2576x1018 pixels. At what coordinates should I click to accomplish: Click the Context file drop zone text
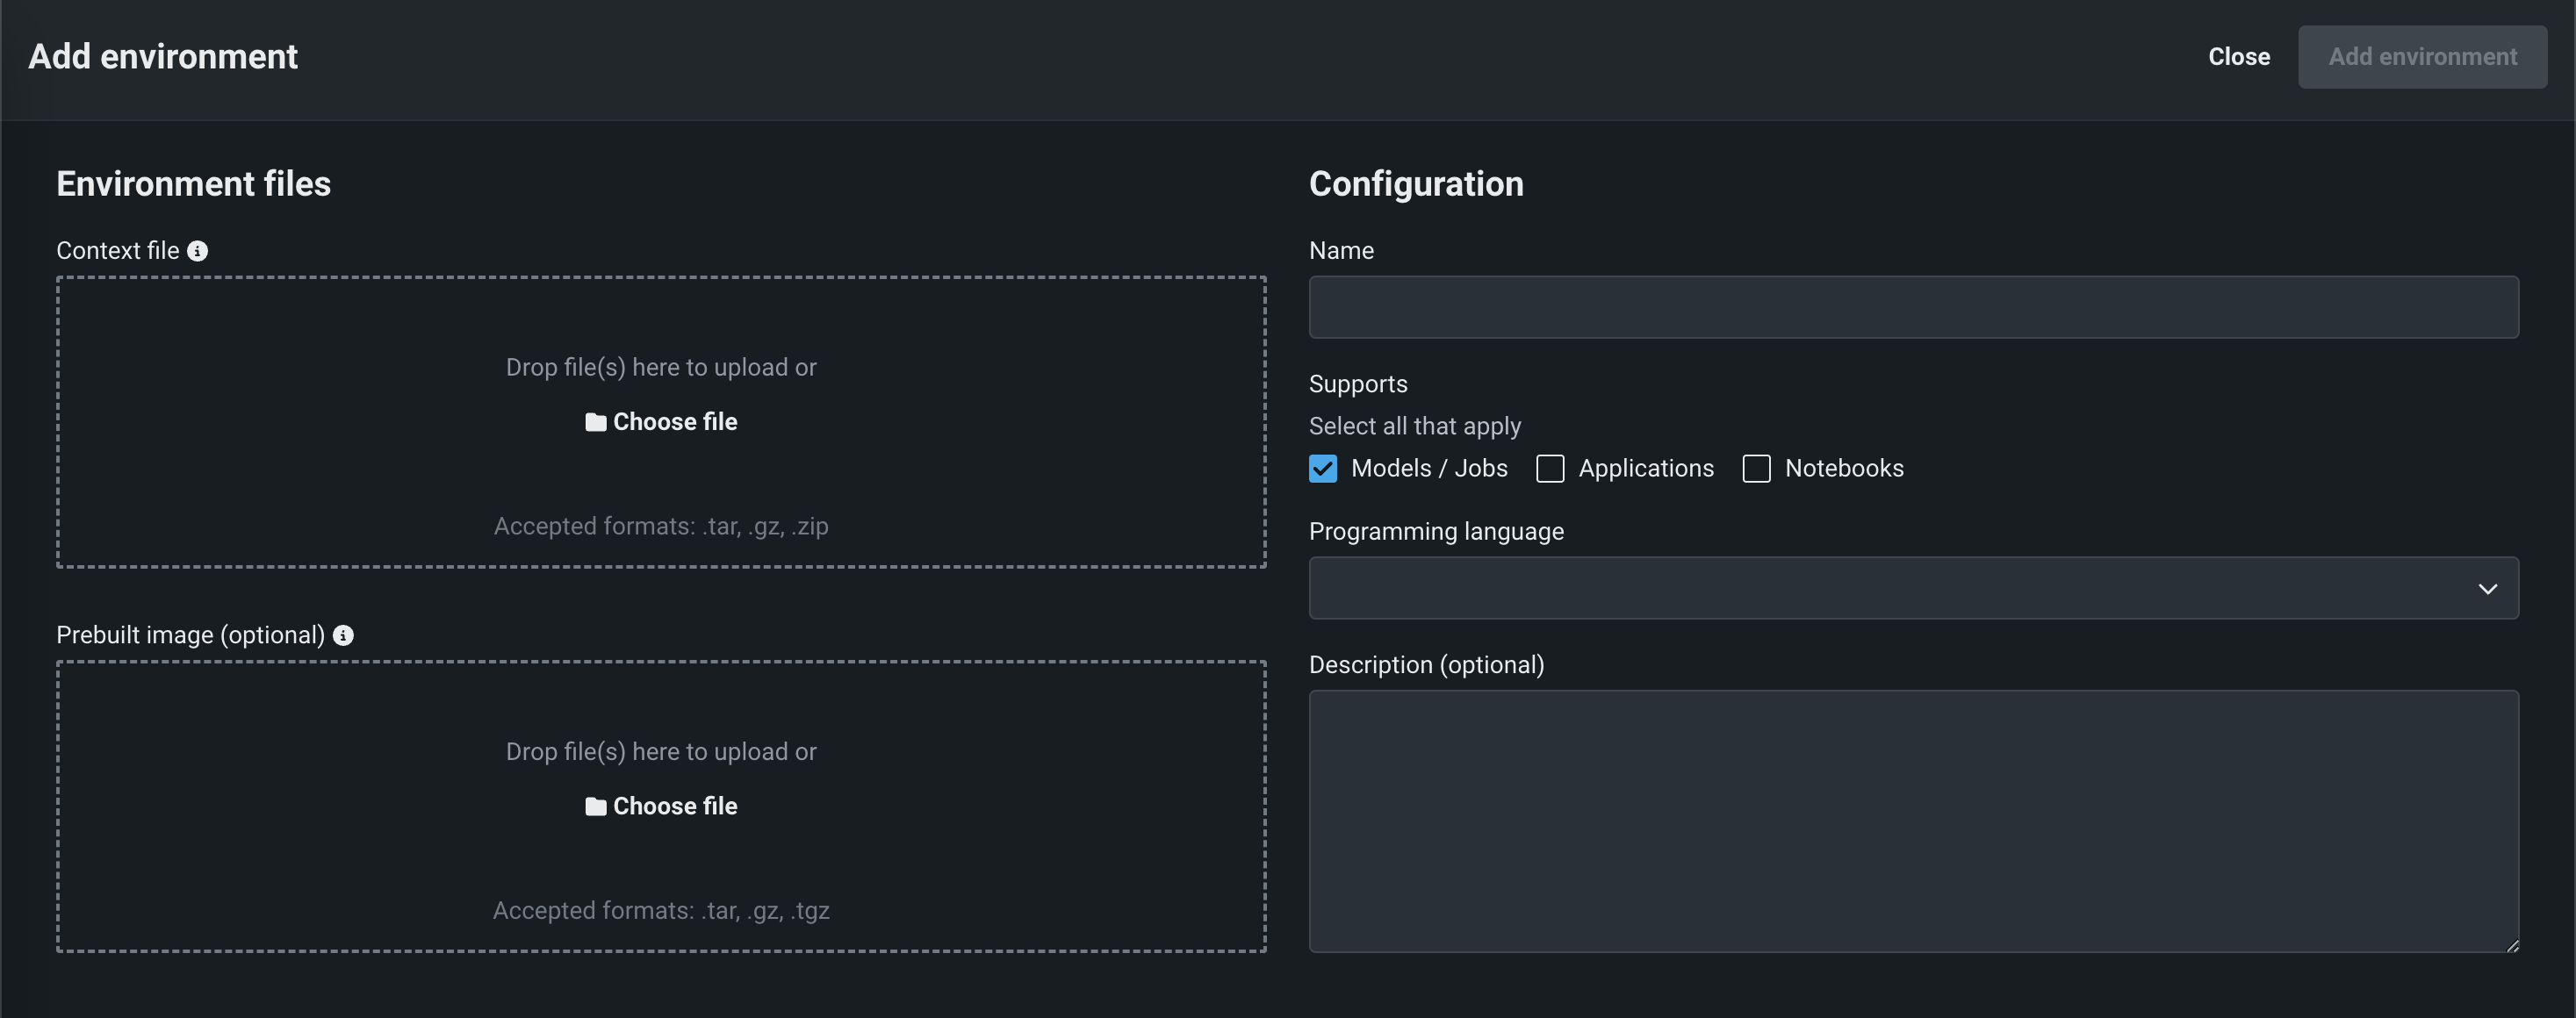(661, 367)
